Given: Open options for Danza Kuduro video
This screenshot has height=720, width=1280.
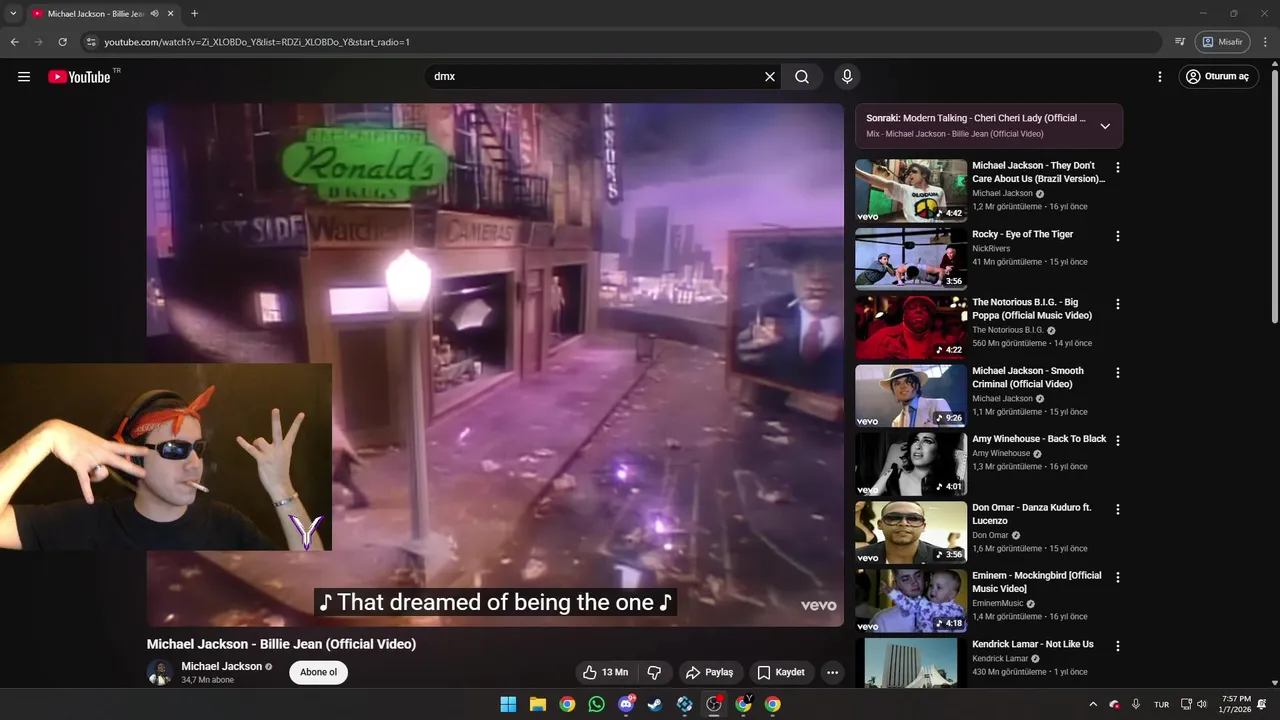Looking at the screenshot, I should (1118, 509).
